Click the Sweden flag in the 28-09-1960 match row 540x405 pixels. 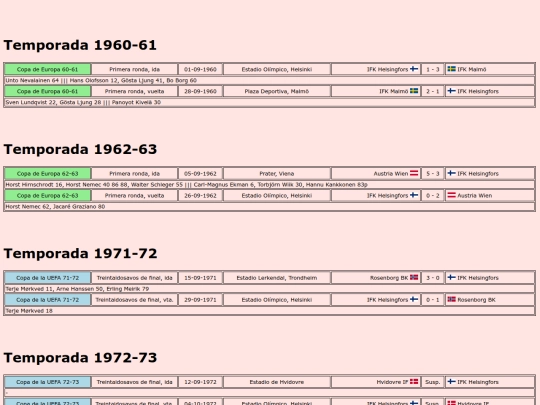(x=414, y=91)
